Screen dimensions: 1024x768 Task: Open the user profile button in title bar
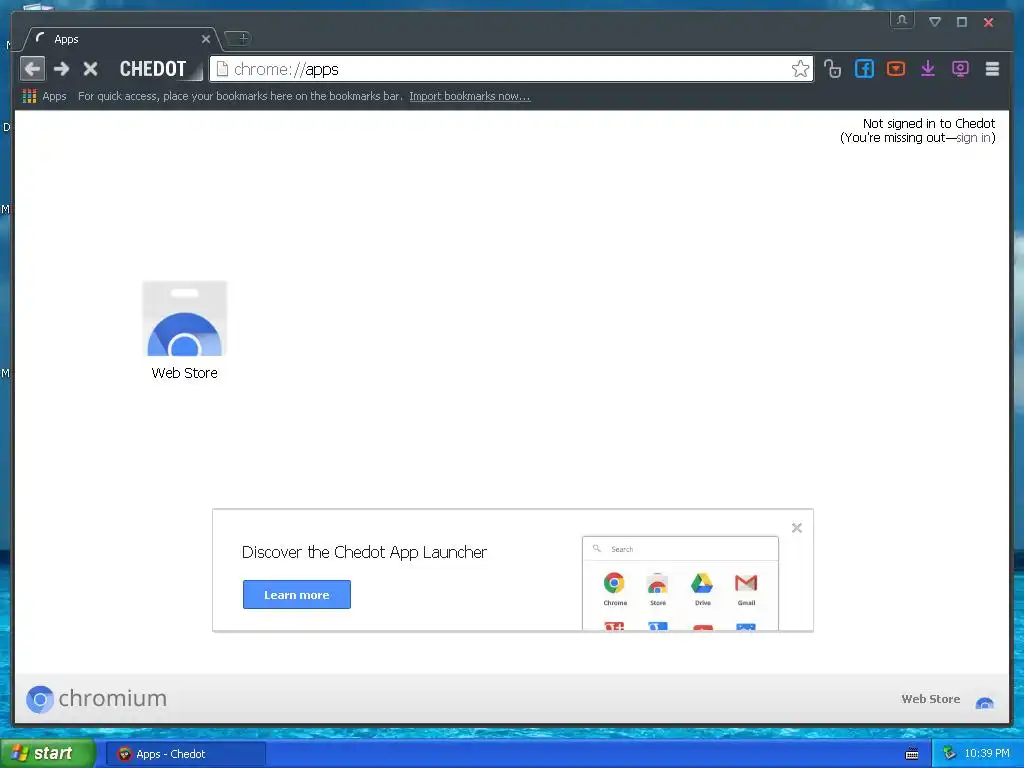[902, 20]
